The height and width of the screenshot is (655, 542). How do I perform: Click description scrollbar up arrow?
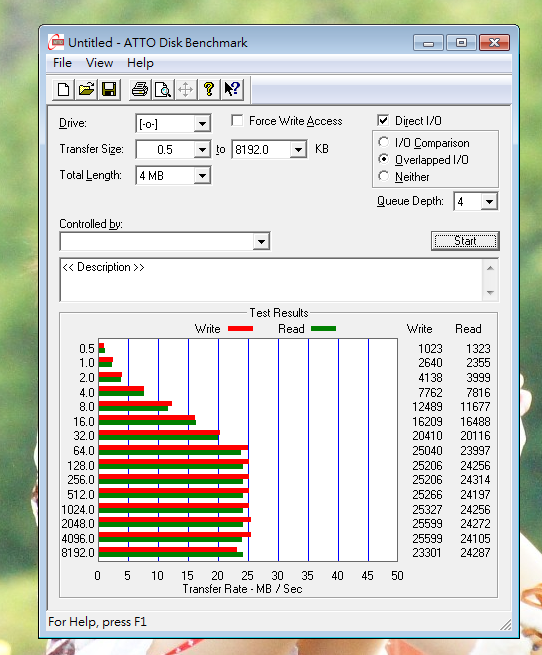pyautogui.click(x=490, y=268)
